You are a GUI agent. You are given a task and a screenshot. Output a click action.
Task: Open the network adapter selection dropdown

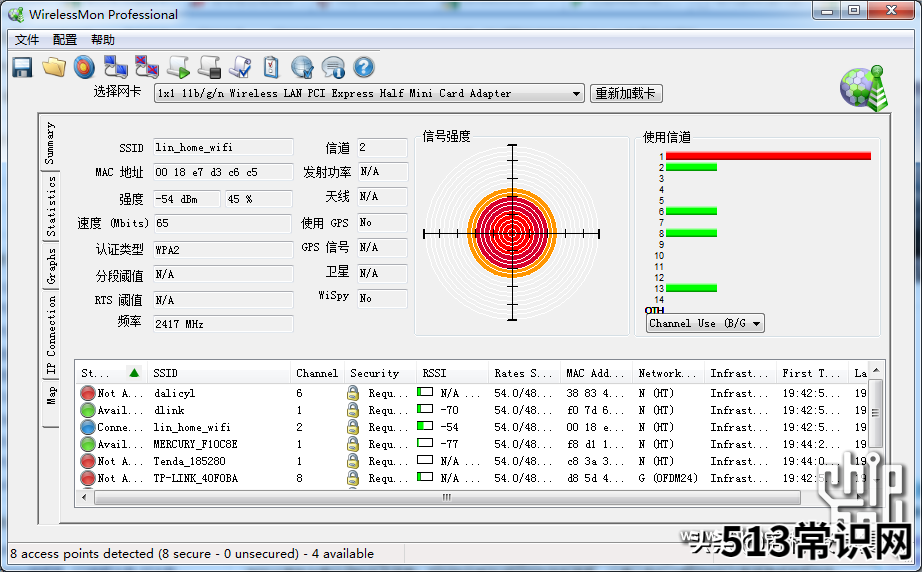coord(576,93)
